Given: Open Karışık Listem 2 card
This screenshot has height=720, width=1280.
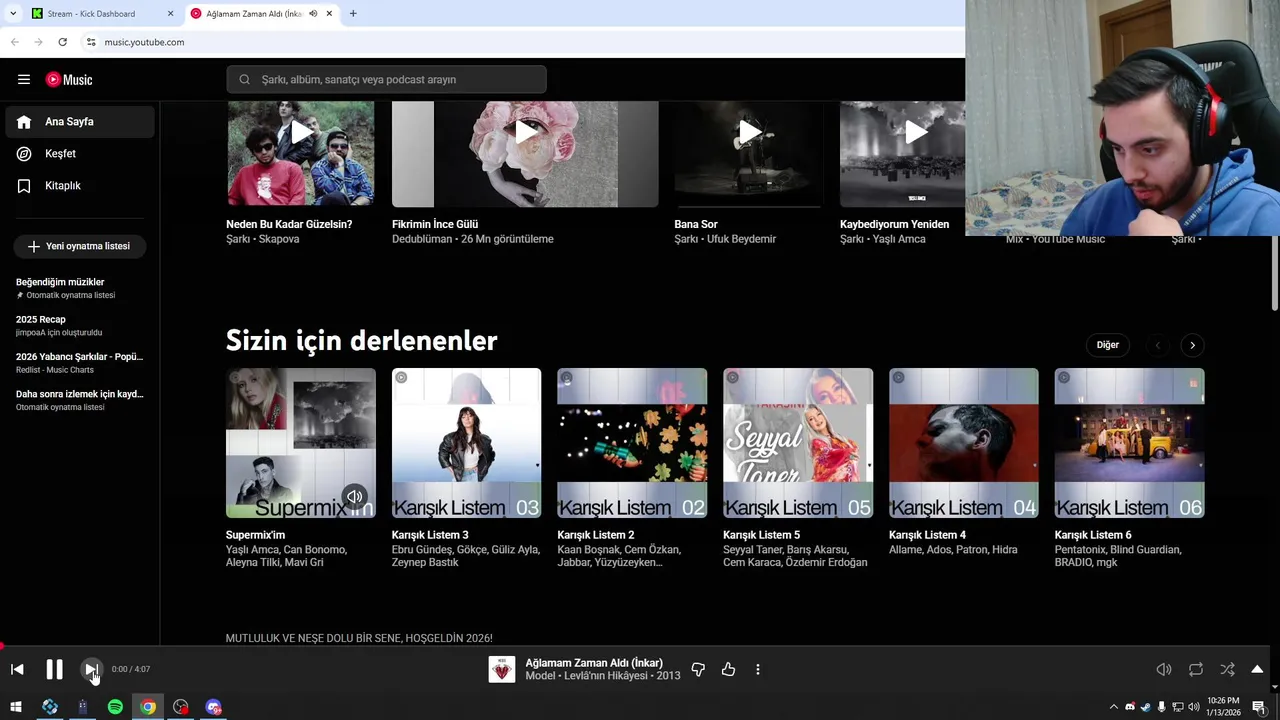Looking at the screenshot, I should click(x=632, y=443).
